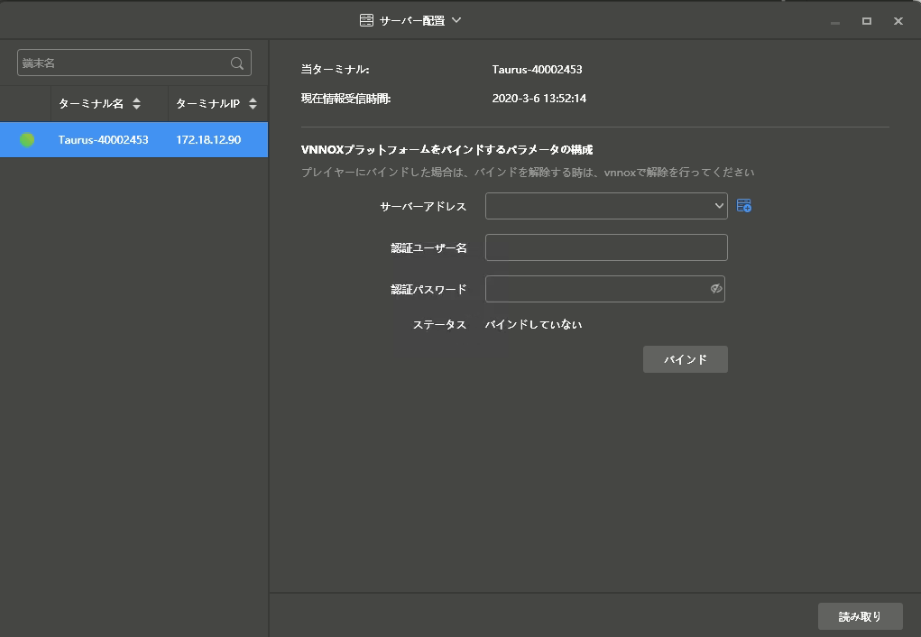Expand the サーバー配置 title dropdown chevron
The image size is (921, 637).
point(456,20)
